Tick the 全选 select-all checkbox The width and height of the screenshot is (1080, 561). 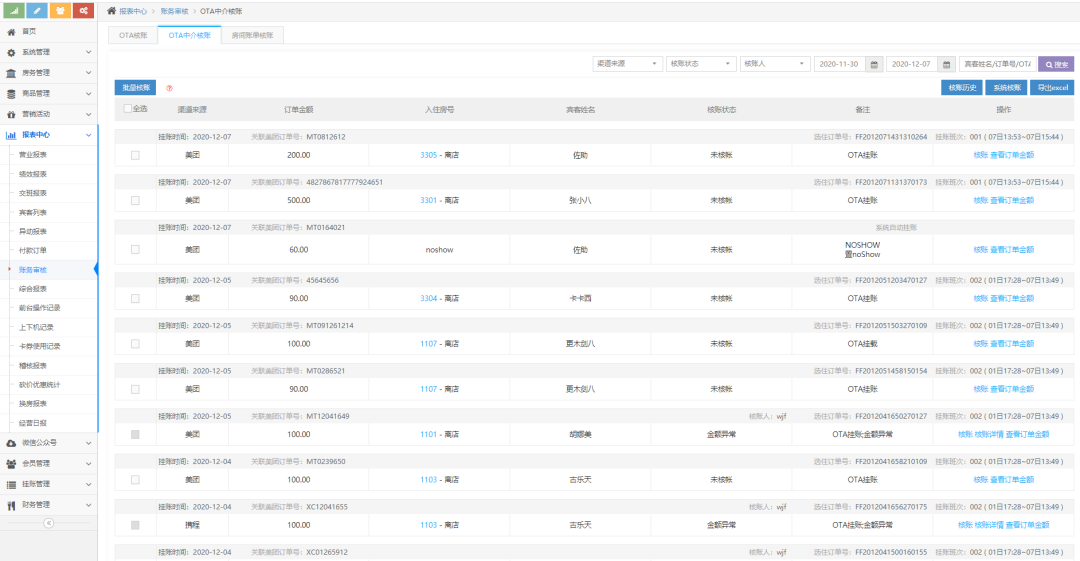click(x=127, y=108)
